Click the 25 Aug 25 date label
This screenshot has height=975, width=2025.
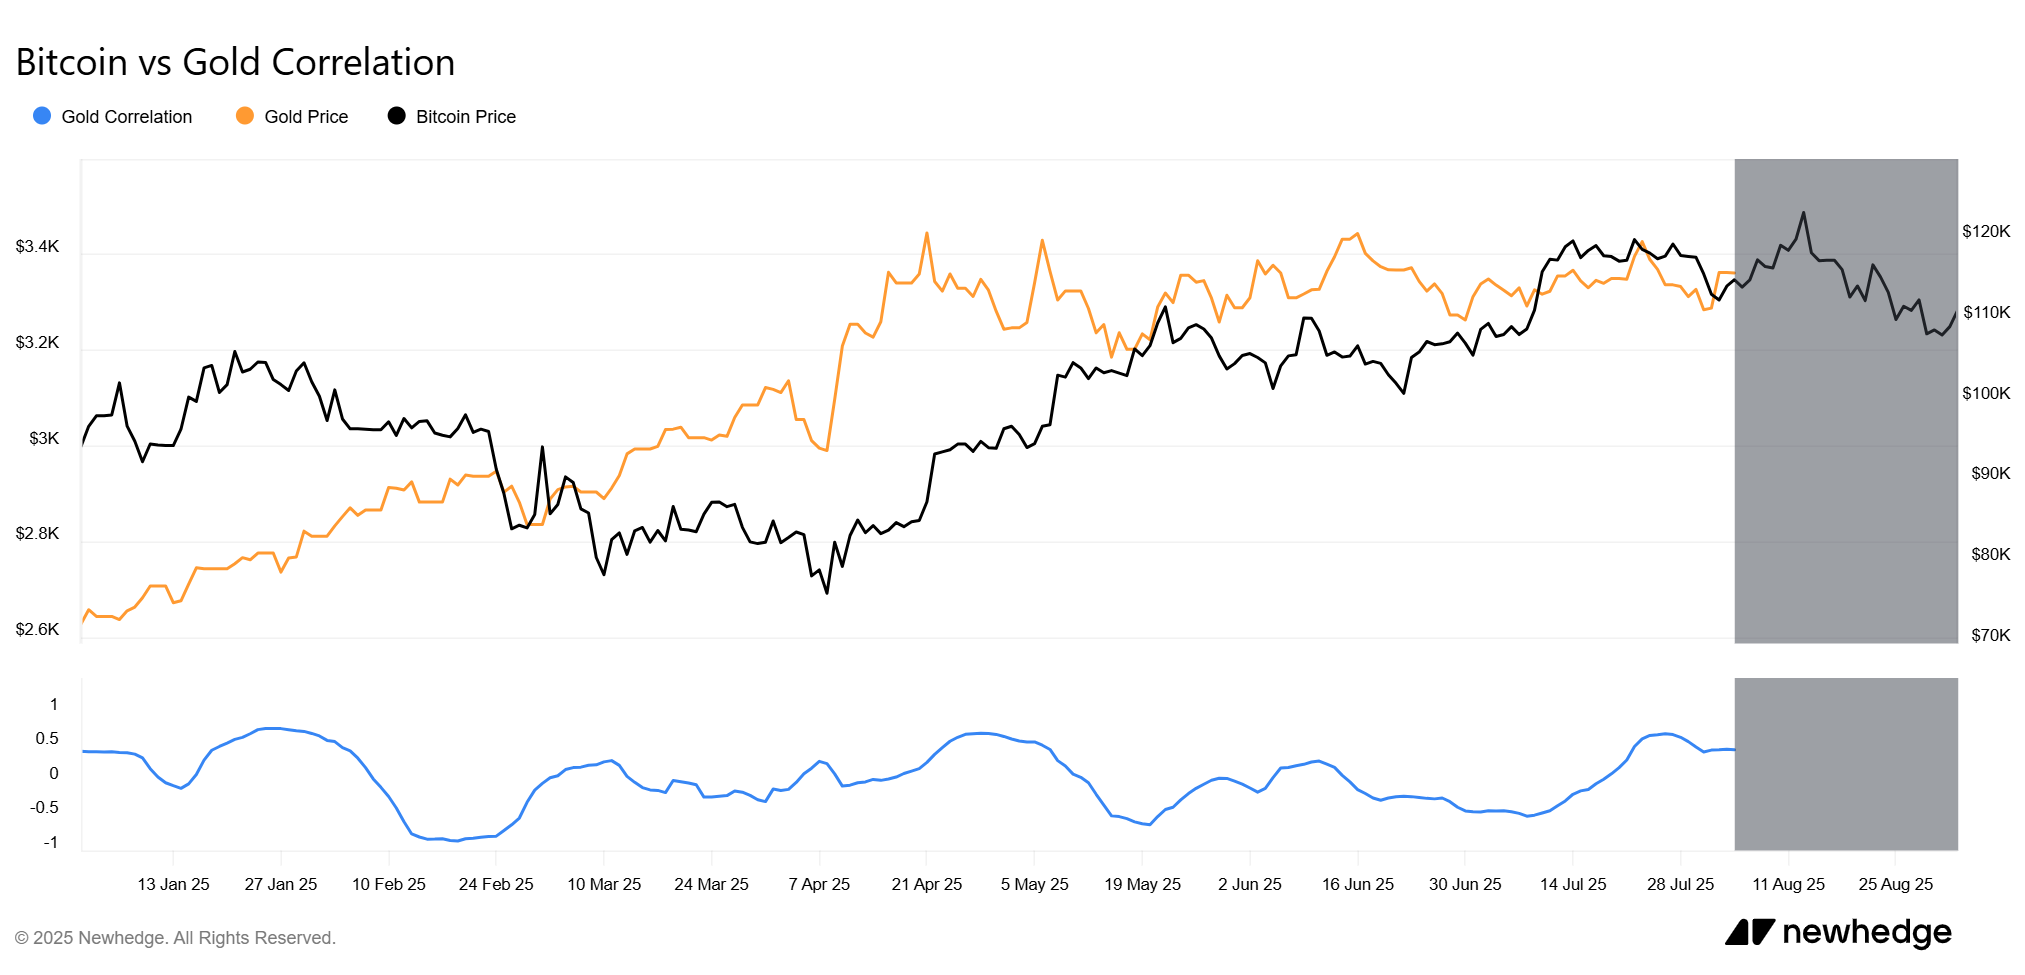click(x=1895, y=884)
